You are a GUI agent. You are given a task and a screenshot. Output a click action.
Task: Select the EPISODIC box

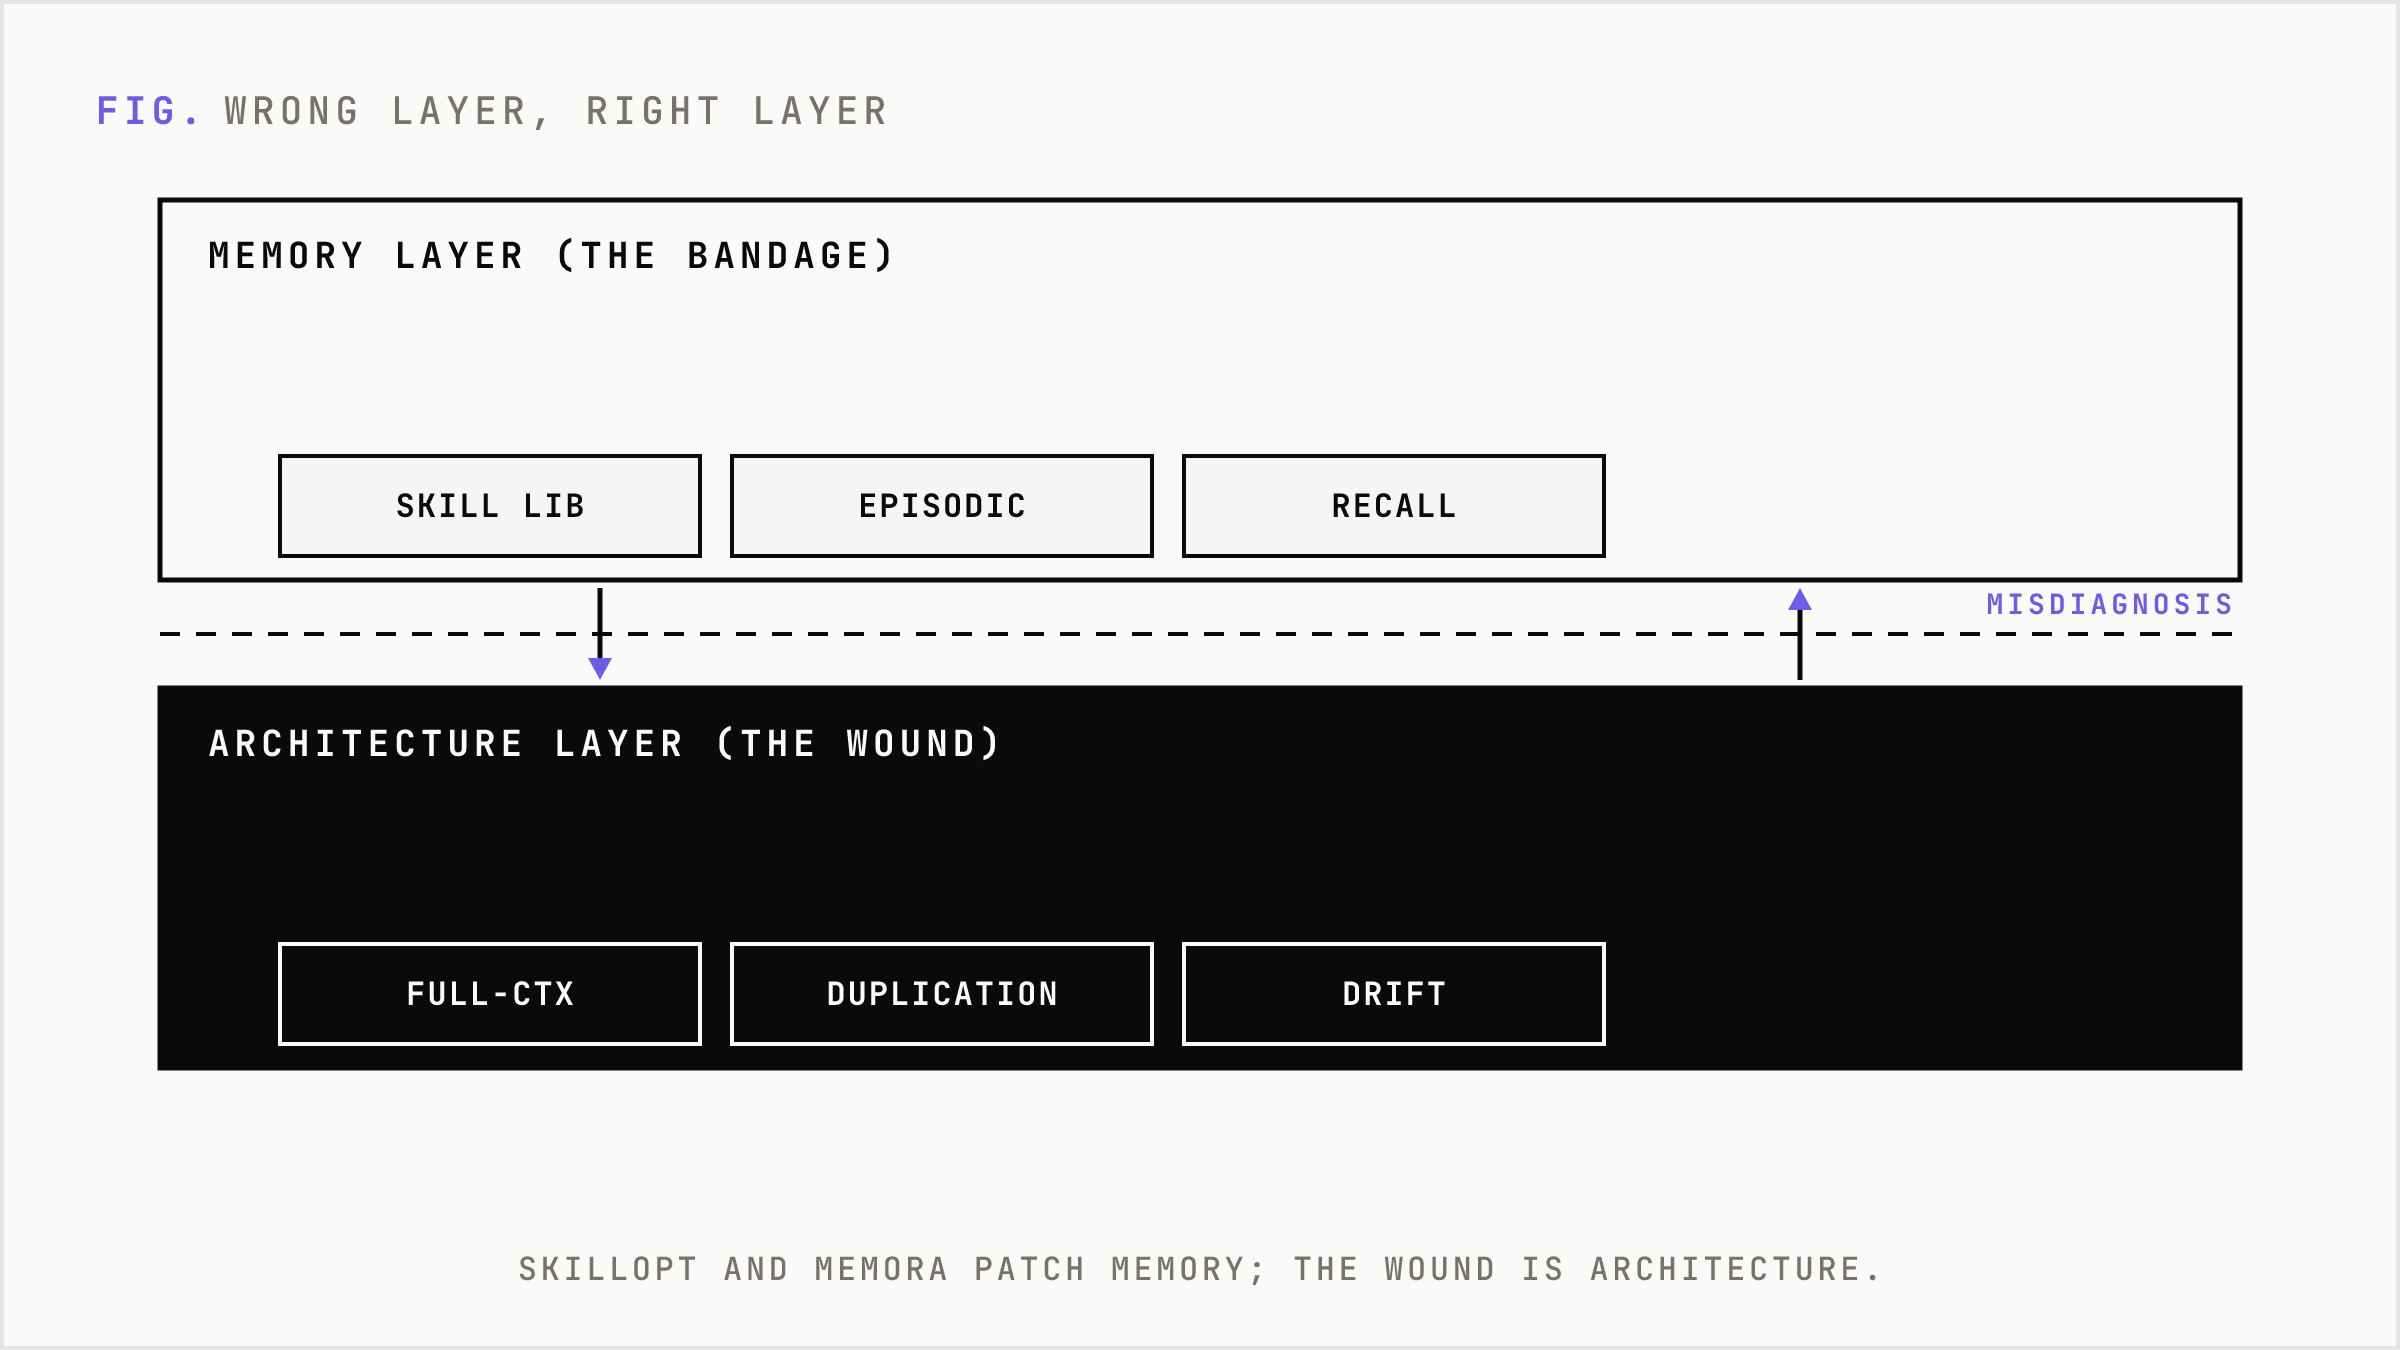pyautogui.click(x=942, y=506)
